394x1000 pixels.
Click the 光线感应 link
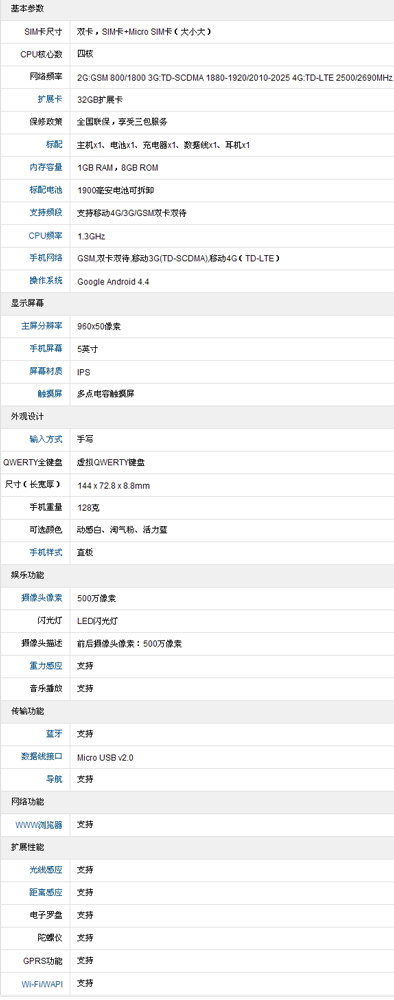46,870
